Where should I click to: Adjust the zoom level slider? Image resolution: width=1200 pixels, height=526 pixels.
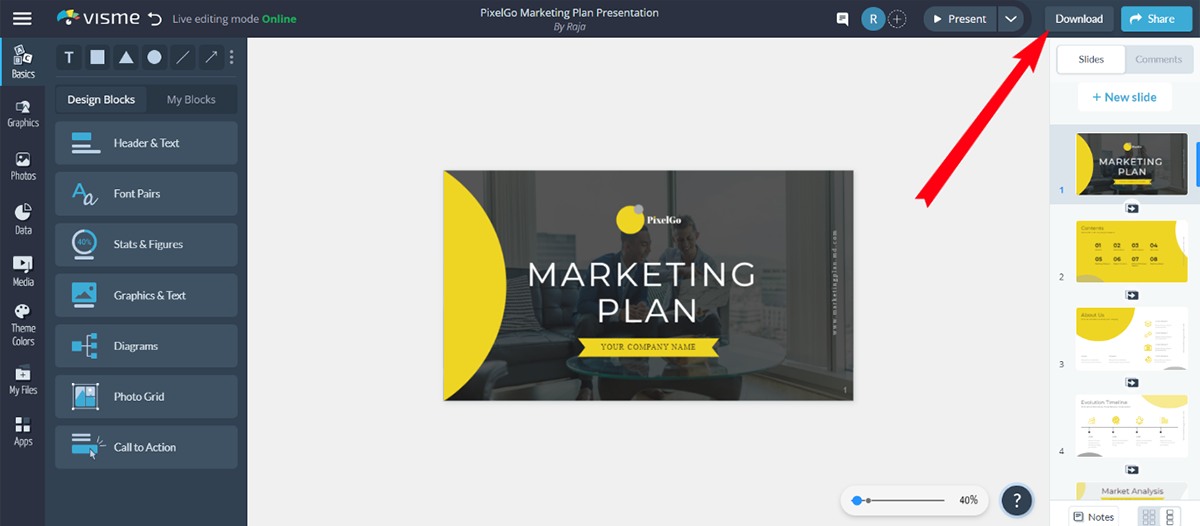click(900, 499)
